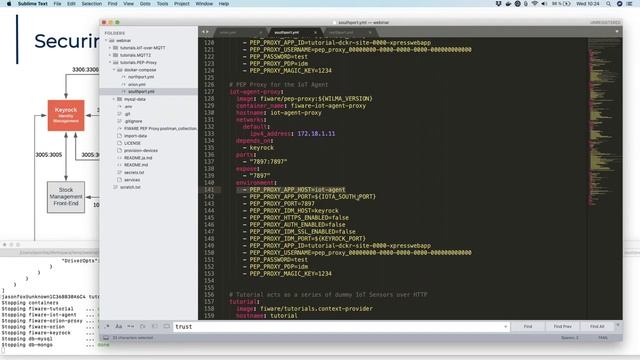The width and height of the screenshot is (640, 360).
Task: Expand the tutorials.IoT-over-MQTT folder
Action: point(110,48)
